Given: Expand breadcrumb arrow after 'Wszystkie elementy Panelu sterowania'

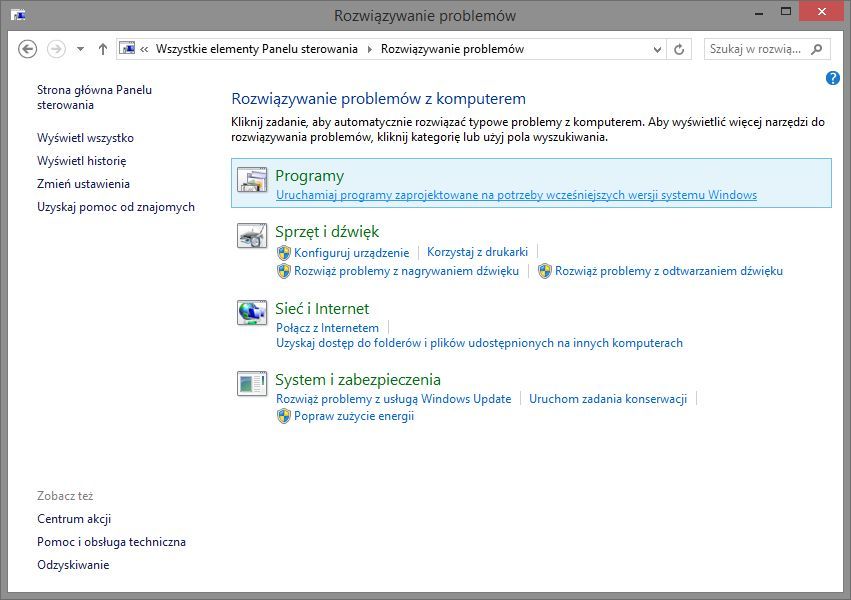Looking at the screenshot, I should [370, 49].
